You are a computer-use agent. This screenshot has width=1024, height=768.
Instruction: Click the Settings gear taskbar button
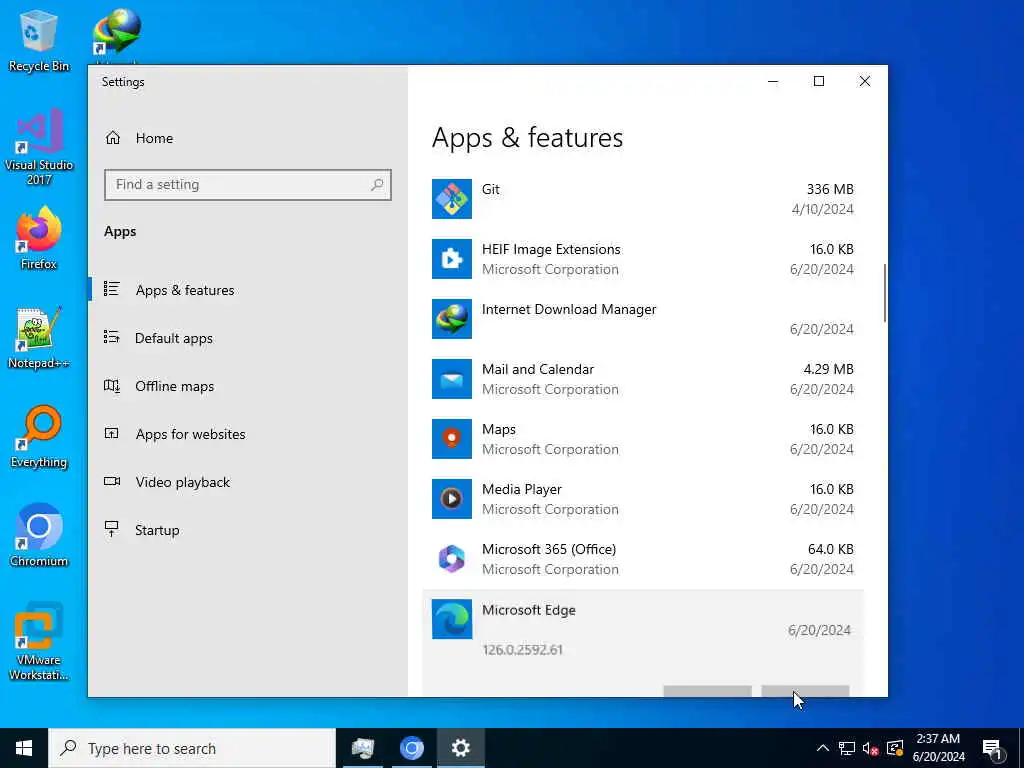click(x=460, y=748)
